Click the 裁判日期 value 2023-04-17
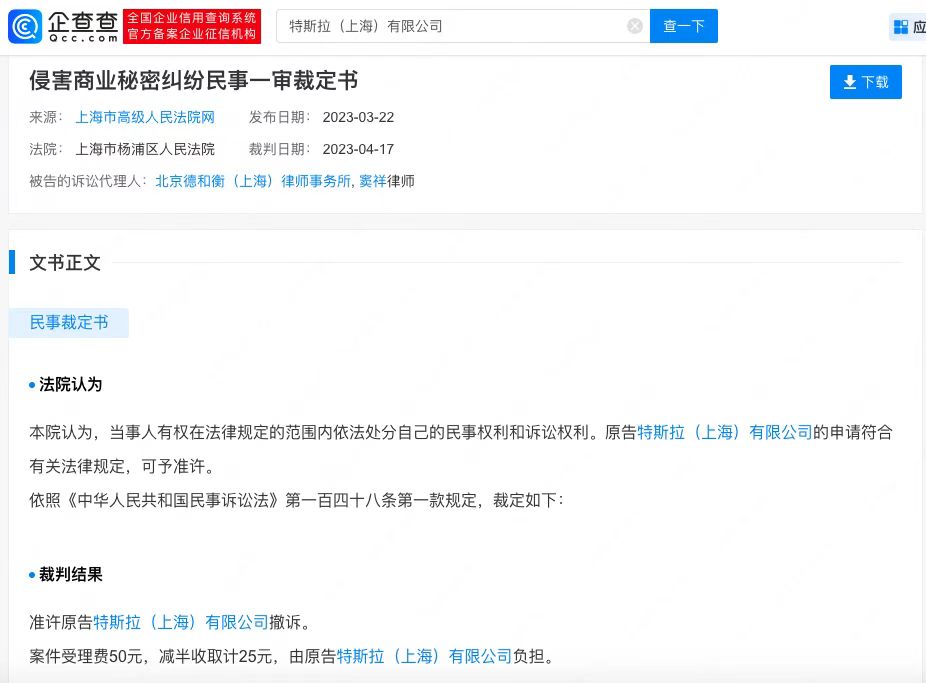The width and height of the screenshot is (926, 683). click(358, 149)
